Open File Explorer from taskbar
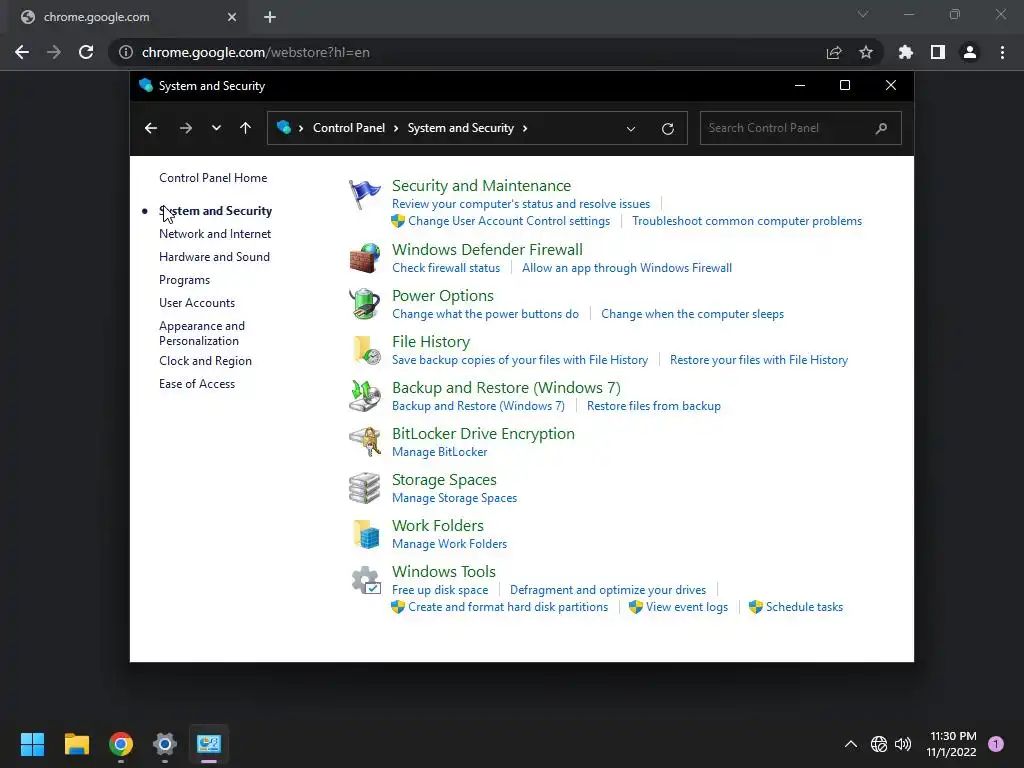The height and width of the screenshot is (768, 1024). tap(76, 744)
